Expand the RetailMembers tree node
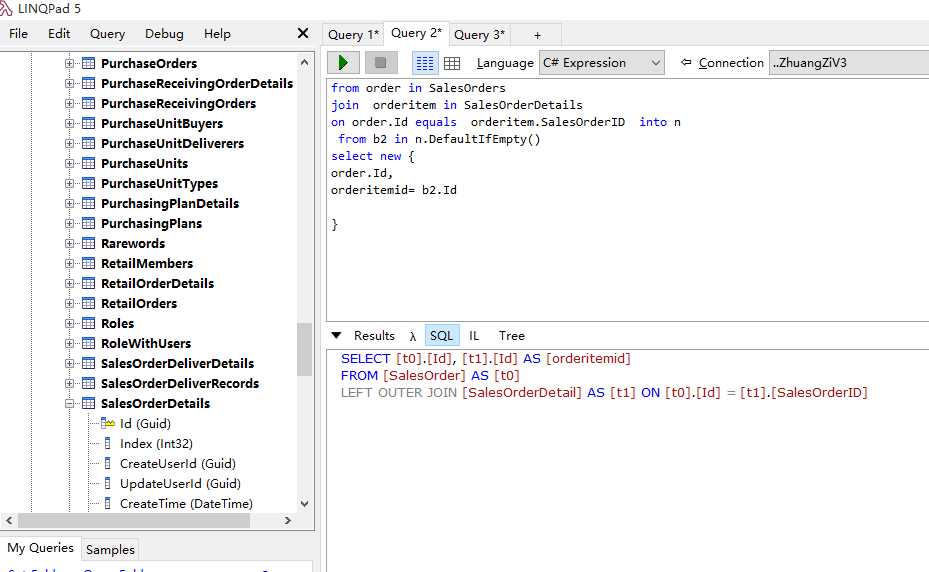This screenshot has width=929, height=572. point(69,264)
